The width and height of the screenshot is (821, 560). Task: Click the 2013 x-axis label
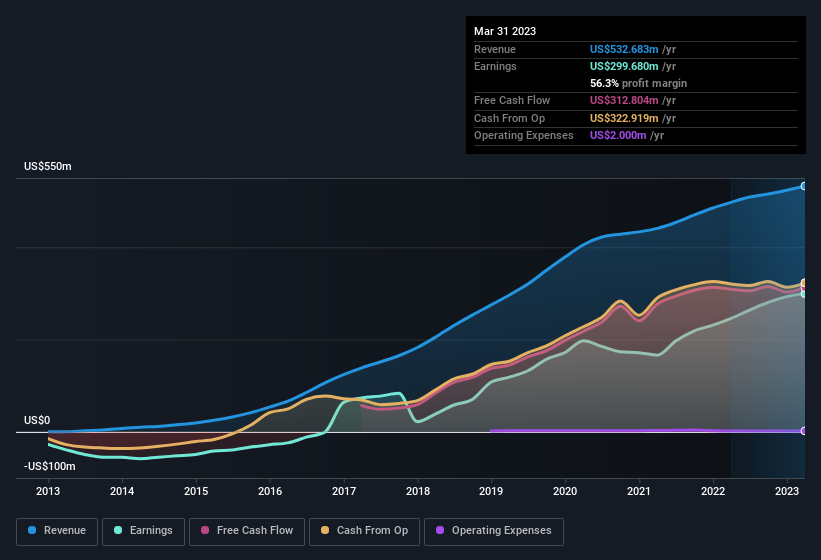[x=48, y=491]
